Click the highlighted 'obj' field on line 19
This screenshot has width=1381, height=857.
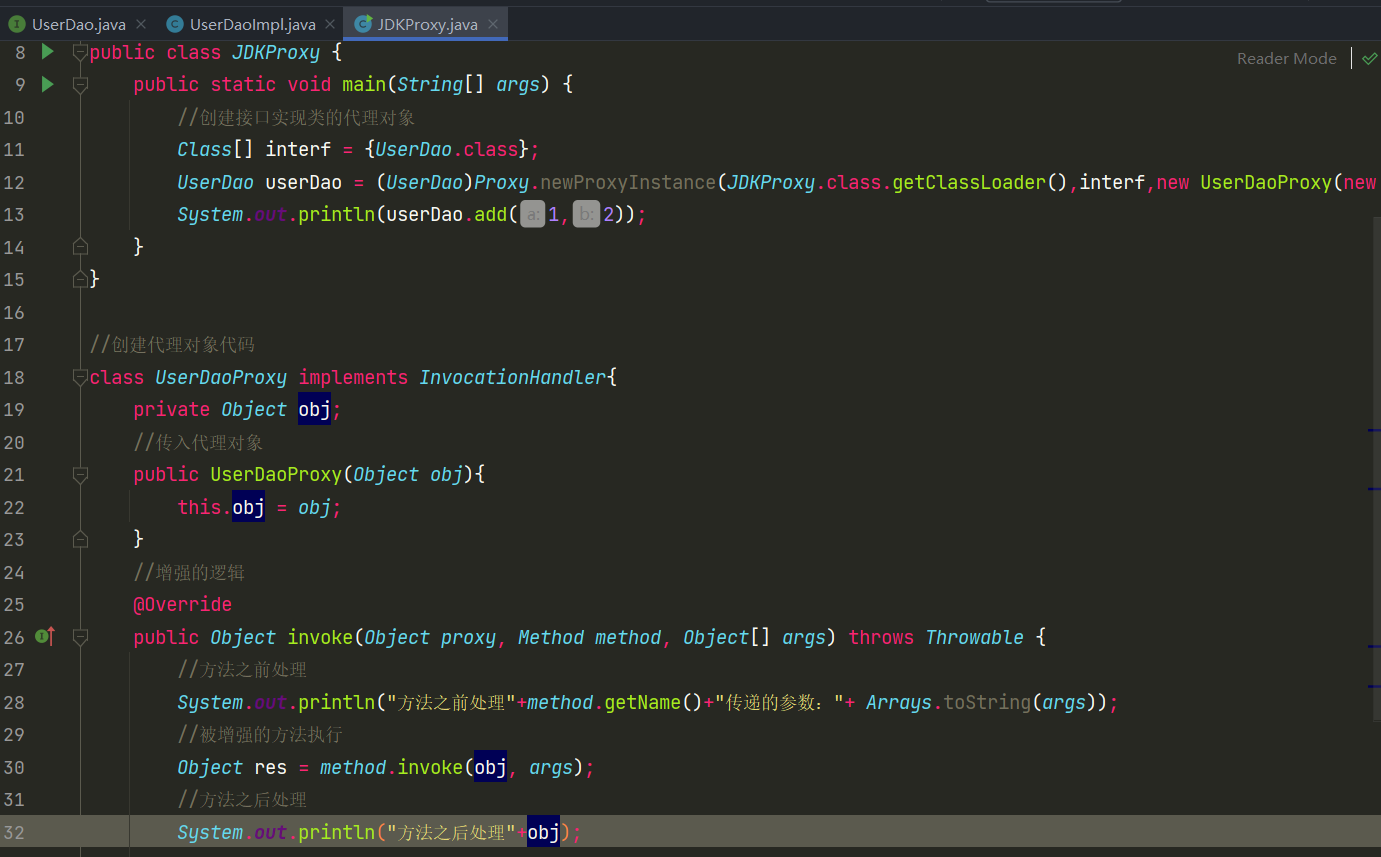coord(314,409)
